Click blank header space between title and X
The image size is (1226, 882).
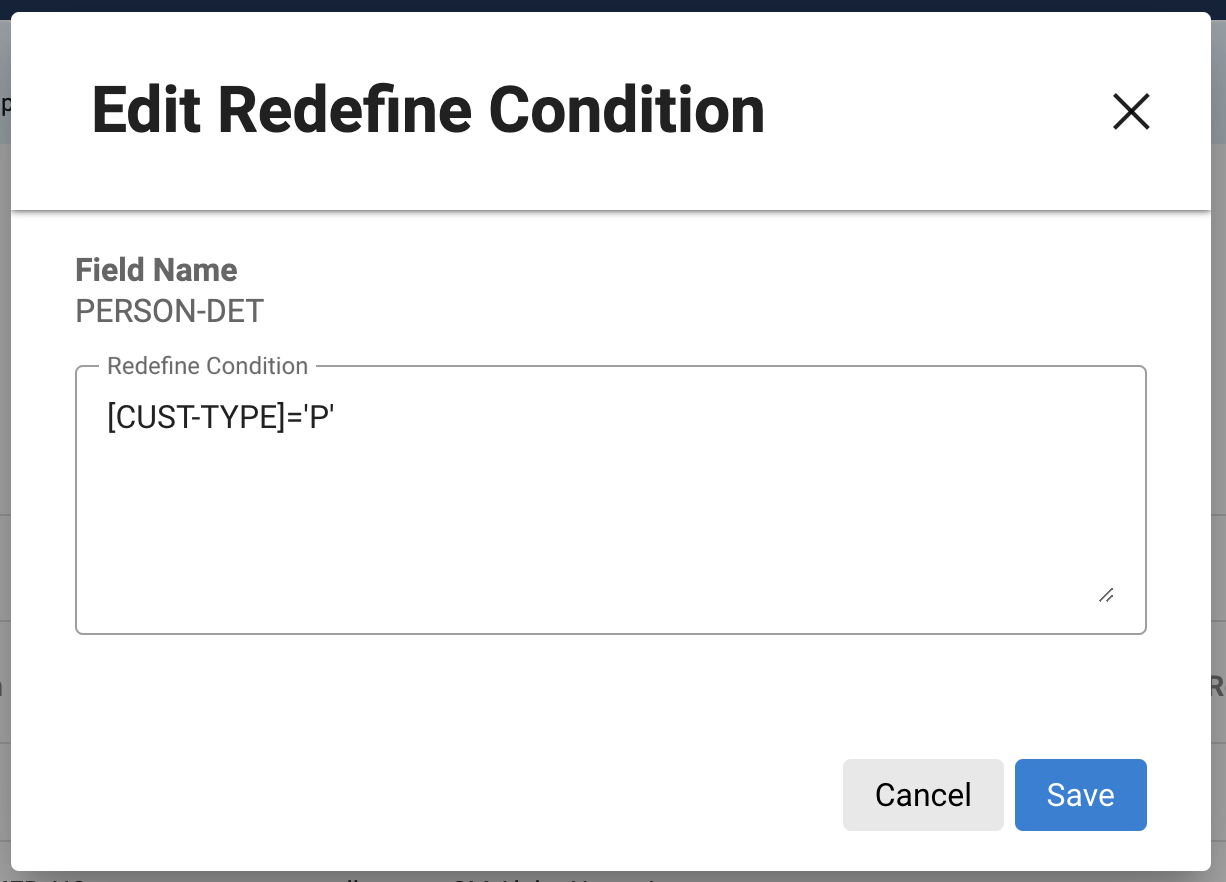930,110
